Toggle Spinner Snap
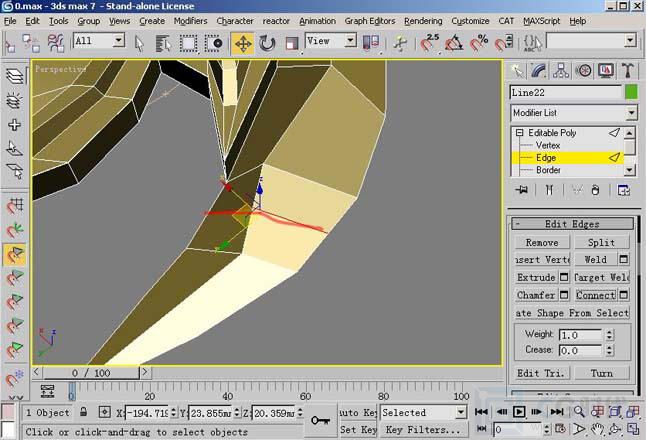Screen dimensions: 646x440 pyautogui.click(x=503, y=43)
